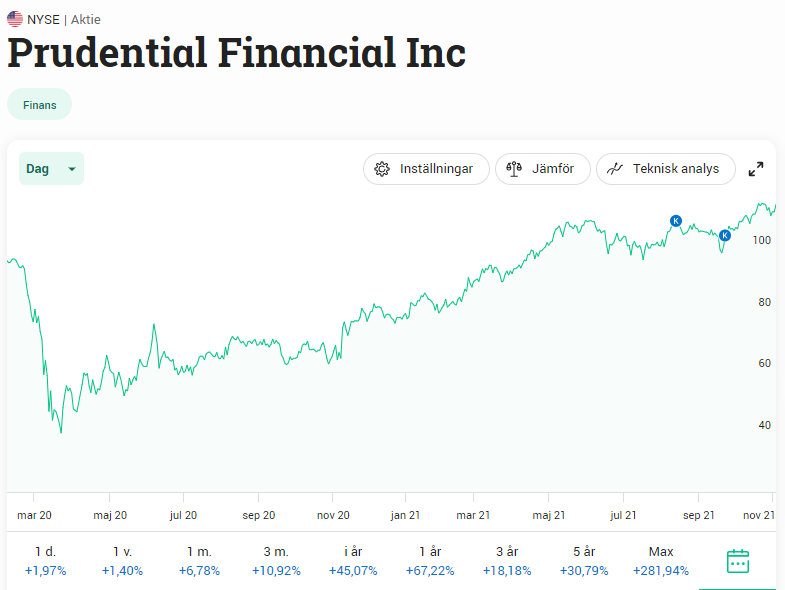Select the Max period
This screenshot has height=590, width=785.
point(661,561)
